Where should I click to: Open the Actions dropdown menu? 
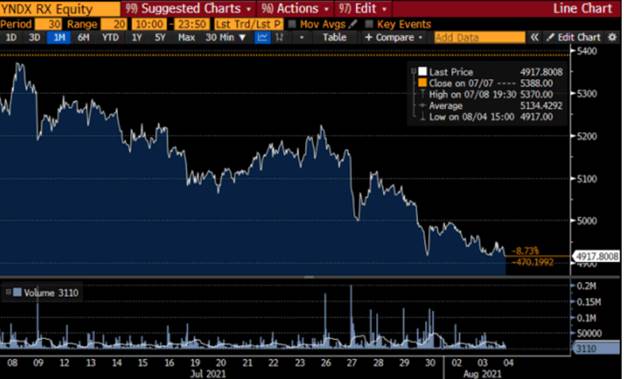[295, 8]
